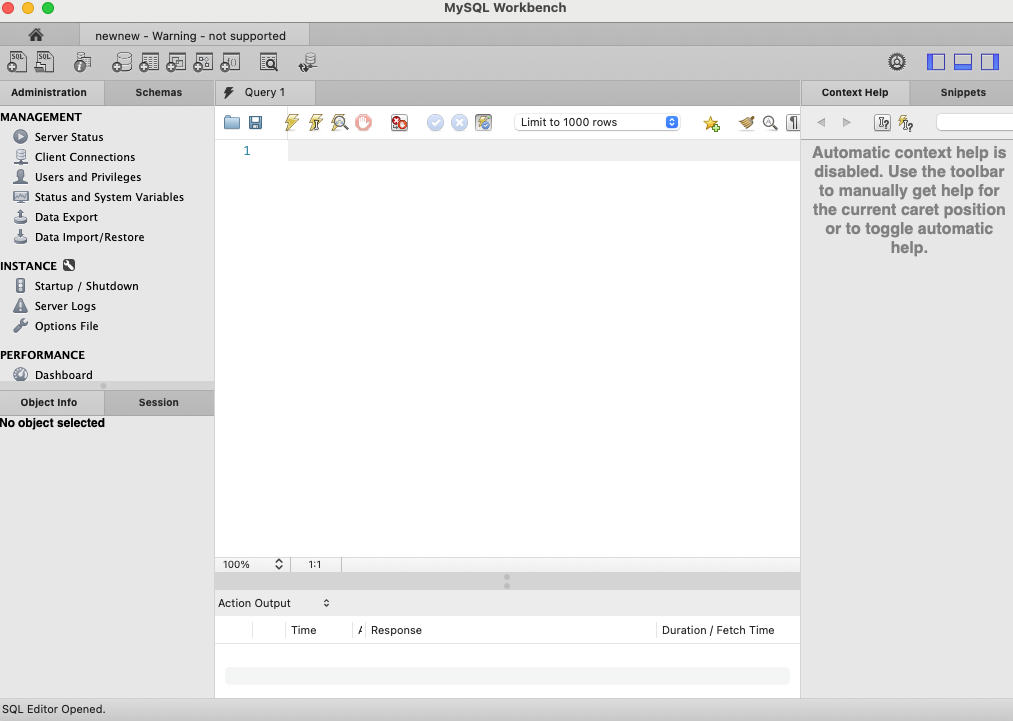This screenshot has height=721, width=1013.
Task: Create a new schema icon
Action: (x=122, y=62)
